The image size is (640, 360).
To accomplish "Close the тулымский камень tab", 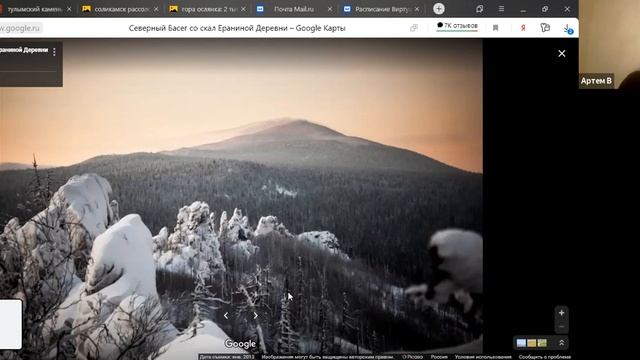I will point(69,9).
